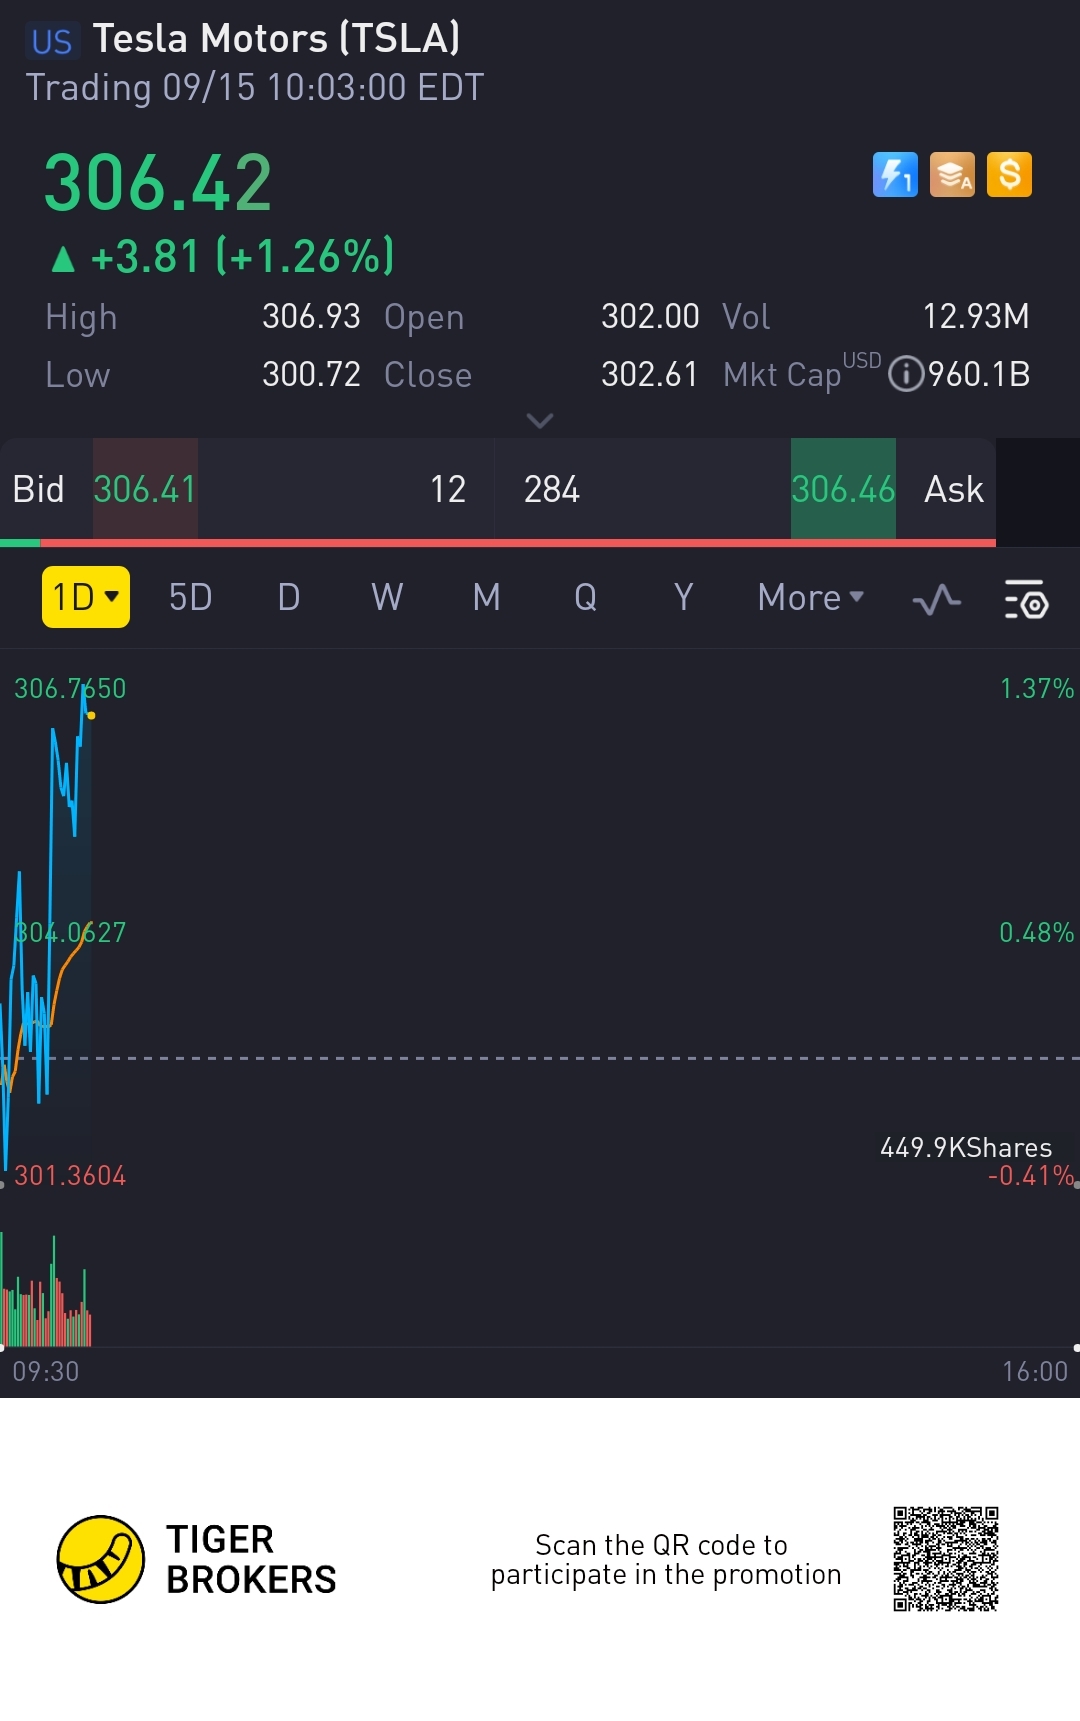Open the chart indicator wave icon
1080x1721 pixels.
937,598
